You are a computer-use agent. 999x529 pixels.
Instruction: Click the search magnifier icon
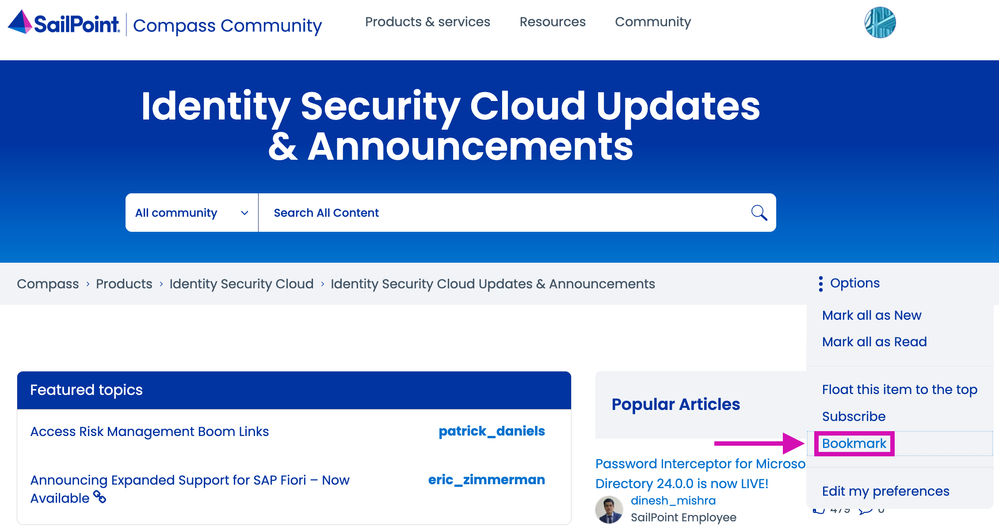pyautogui.click(x=759, y=213)
